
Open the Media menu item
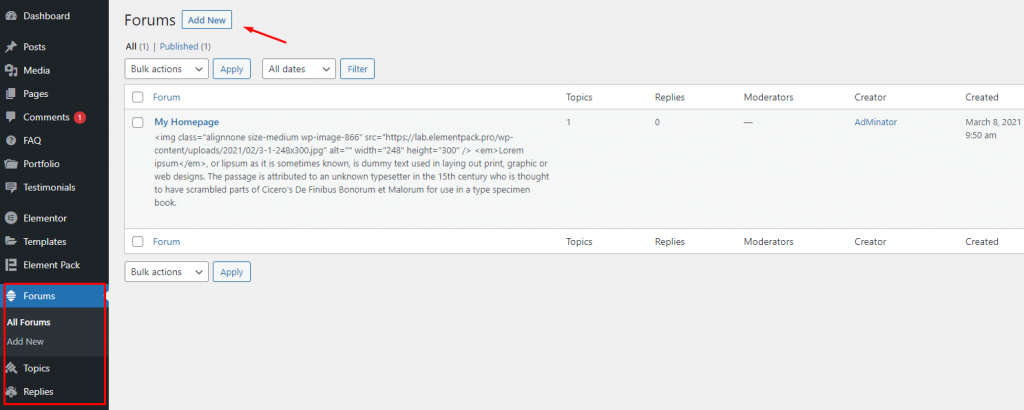(54, 71)
